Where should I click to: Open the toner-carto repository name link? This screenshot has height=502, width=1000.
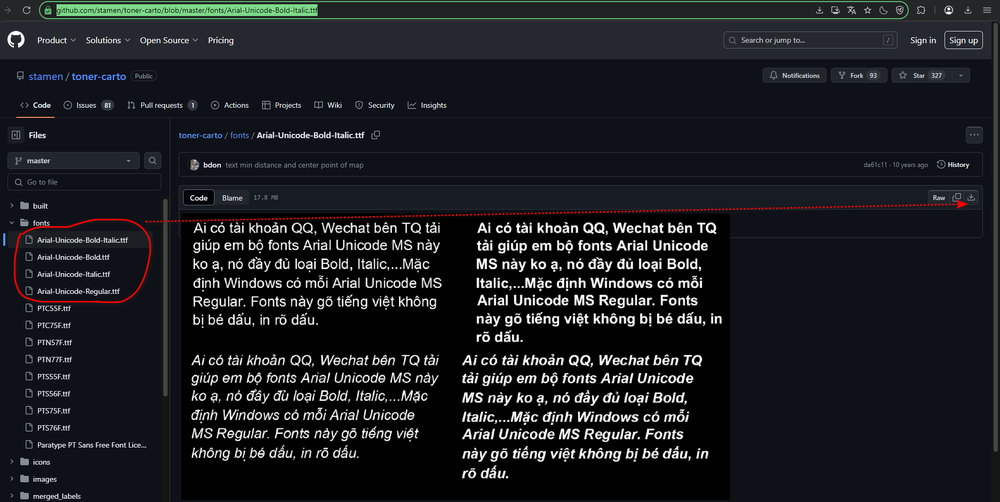click(x=99, y=77)
